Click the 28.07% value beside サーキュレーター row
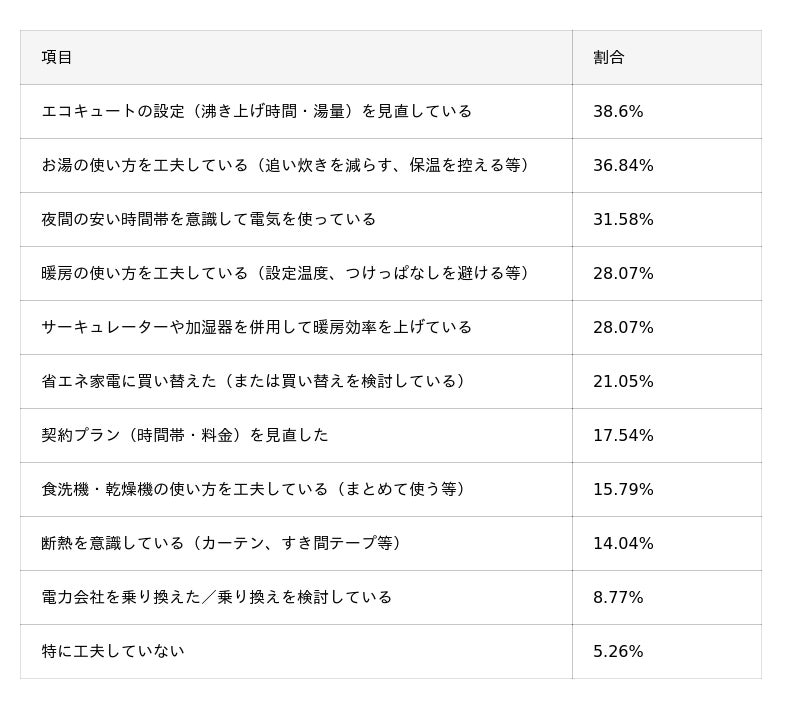 (x=623, y=327)
